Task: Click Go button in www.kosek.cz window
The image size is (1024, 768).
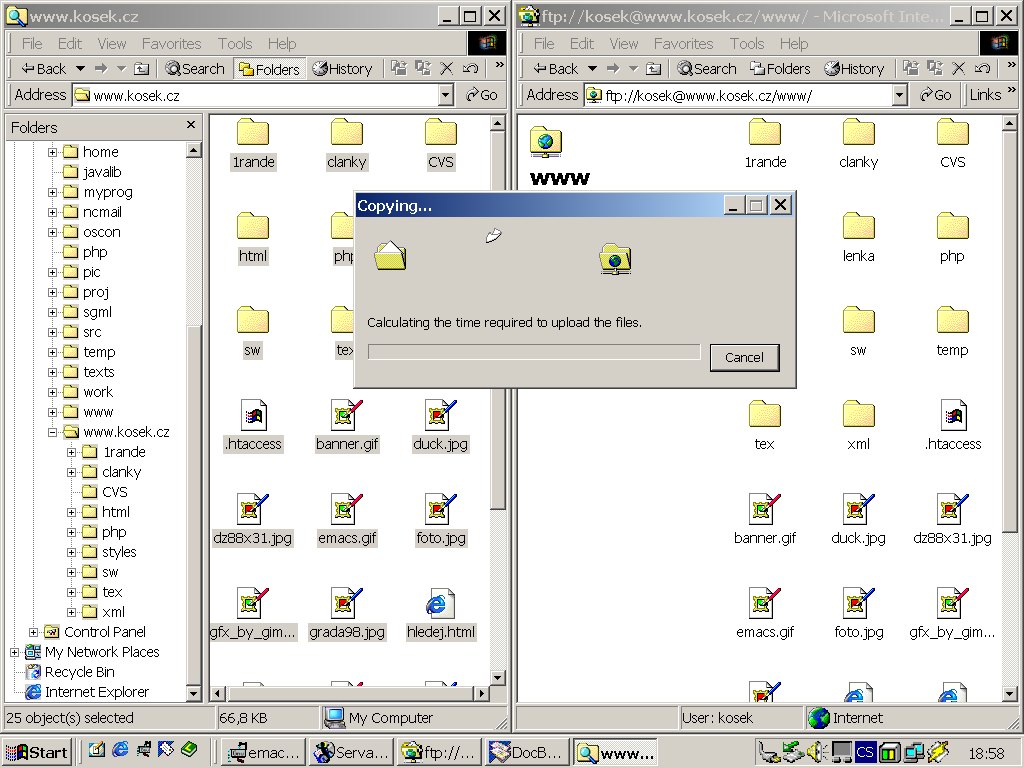Action: [x=482, y=95]
